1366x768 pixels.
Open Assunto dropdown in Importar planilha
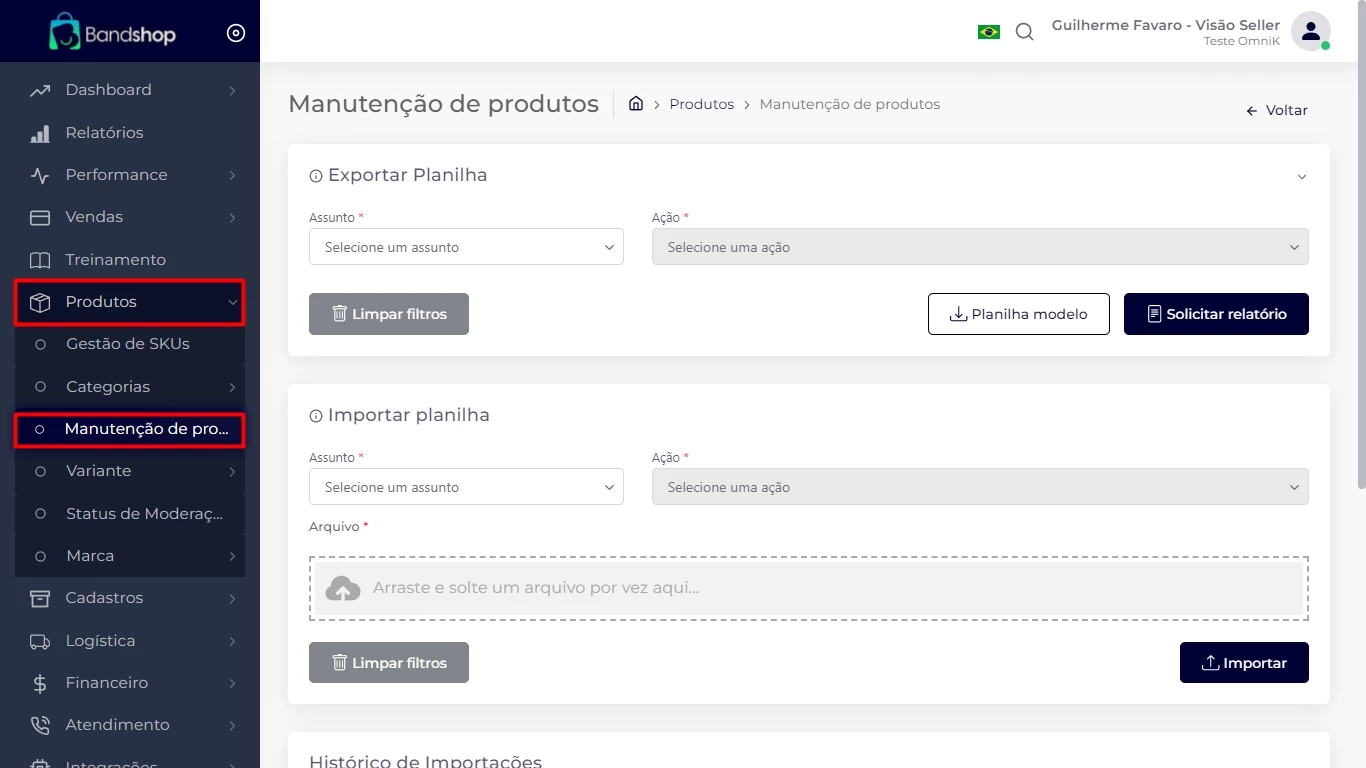[466, 487]
